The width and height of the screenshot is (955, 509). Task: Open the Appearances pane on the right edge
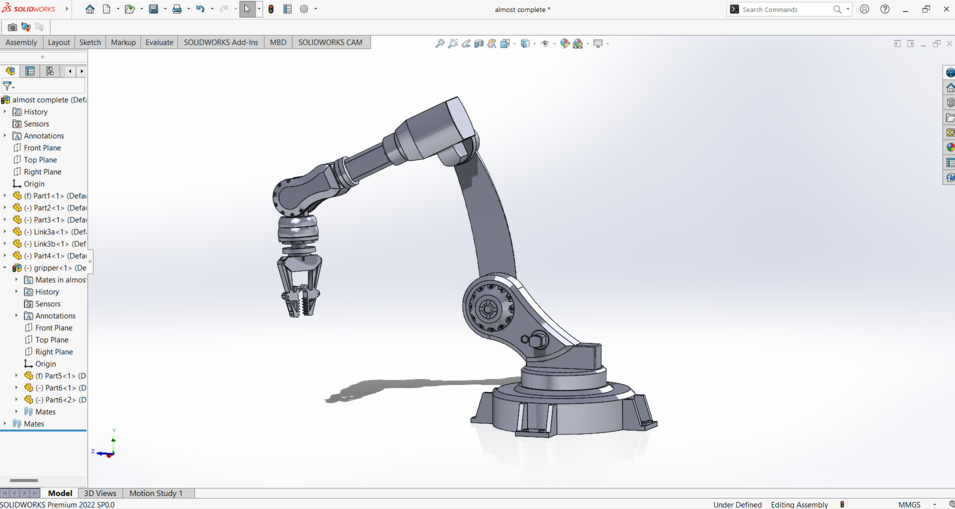click(x=949, y=147)
